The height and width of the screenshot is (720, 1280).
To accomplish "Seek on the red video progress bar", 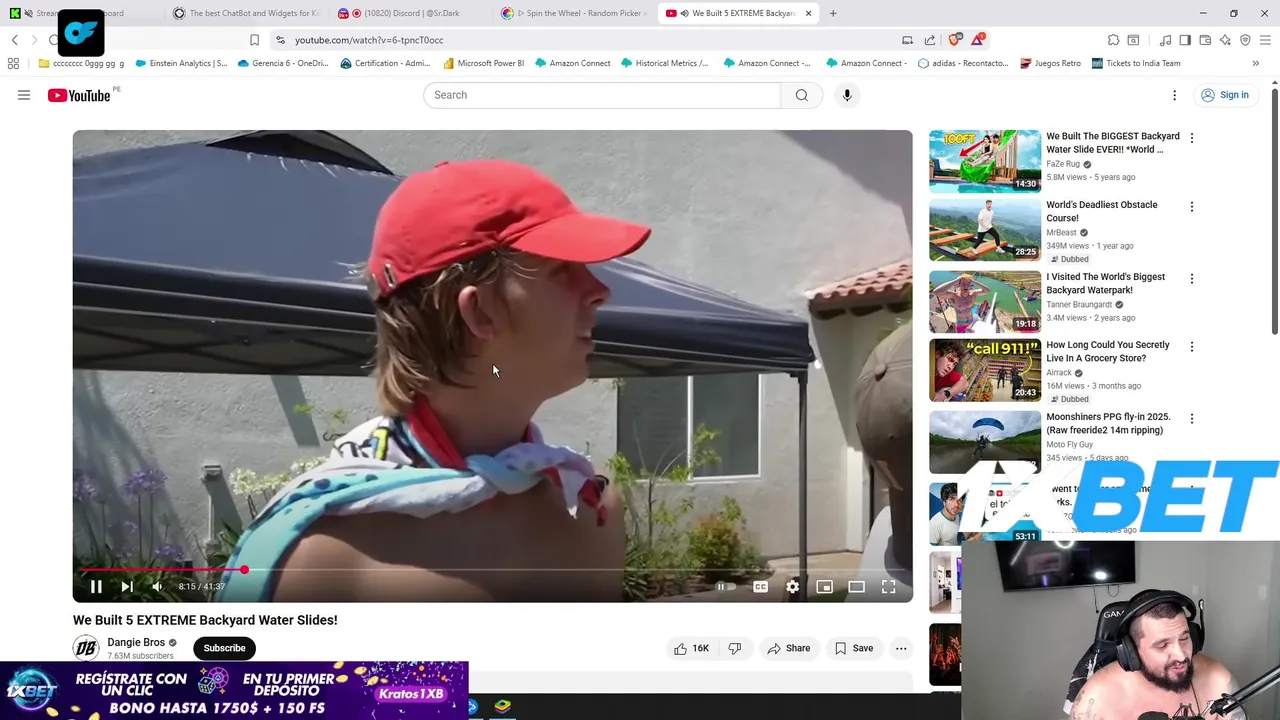I will [492, 570].
